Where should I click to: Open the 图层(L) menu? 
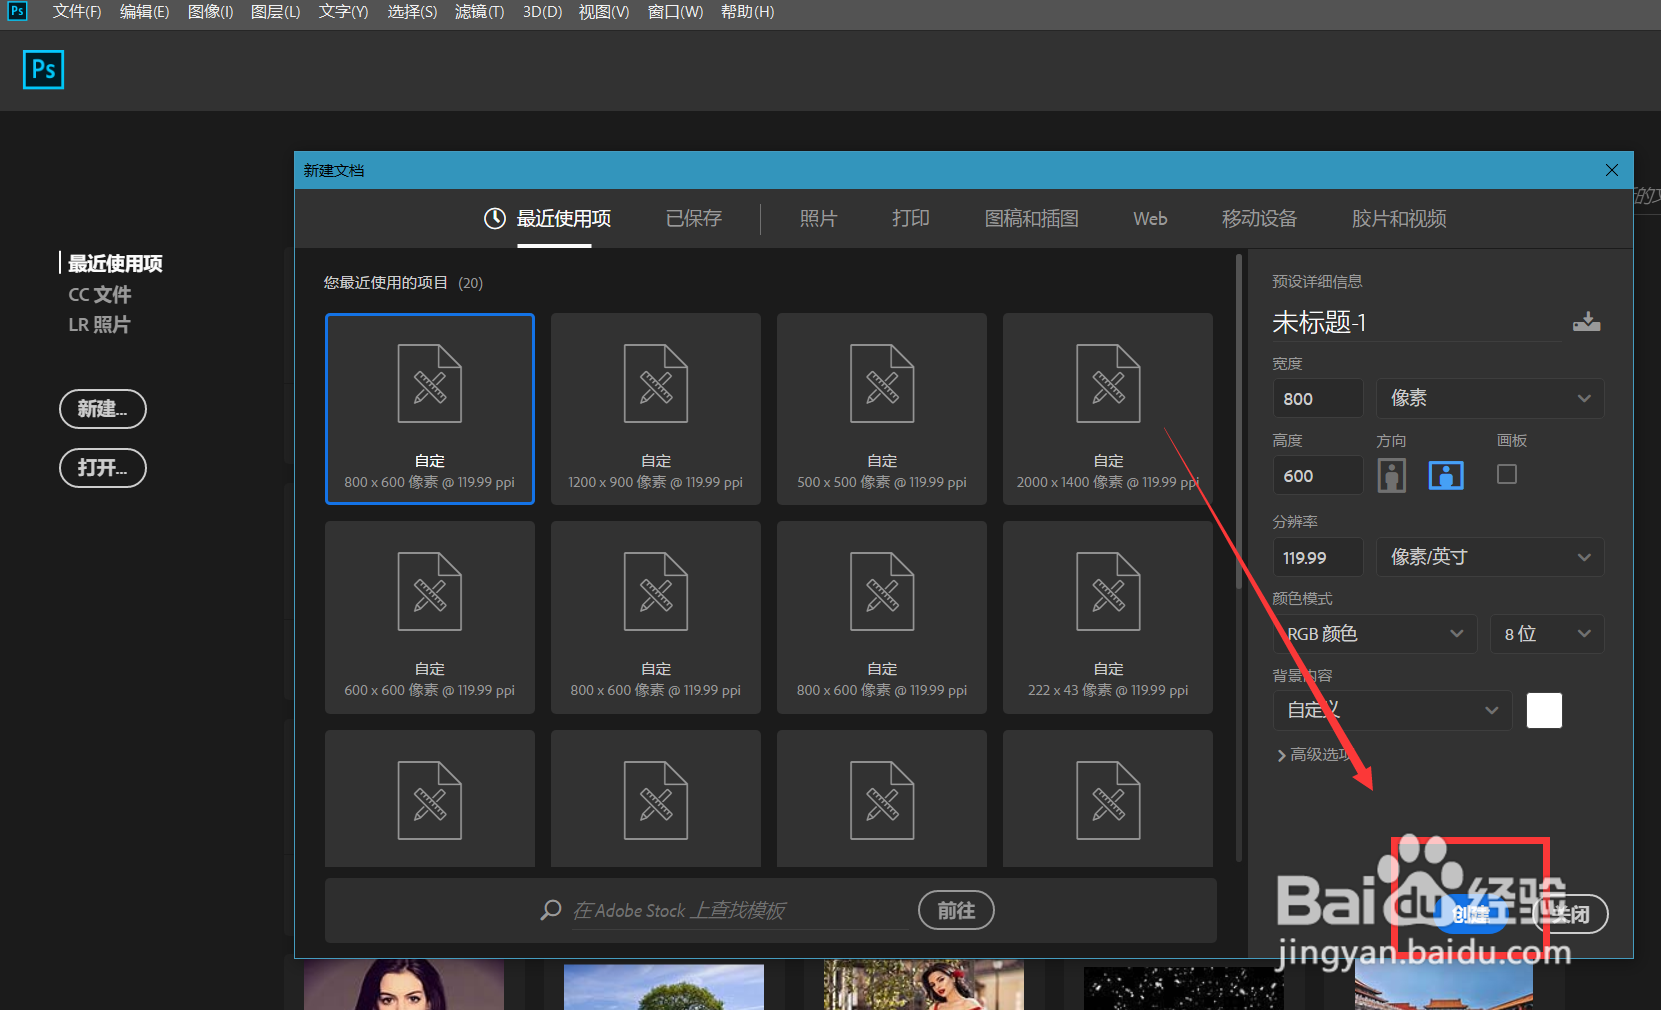coord(275,12)
